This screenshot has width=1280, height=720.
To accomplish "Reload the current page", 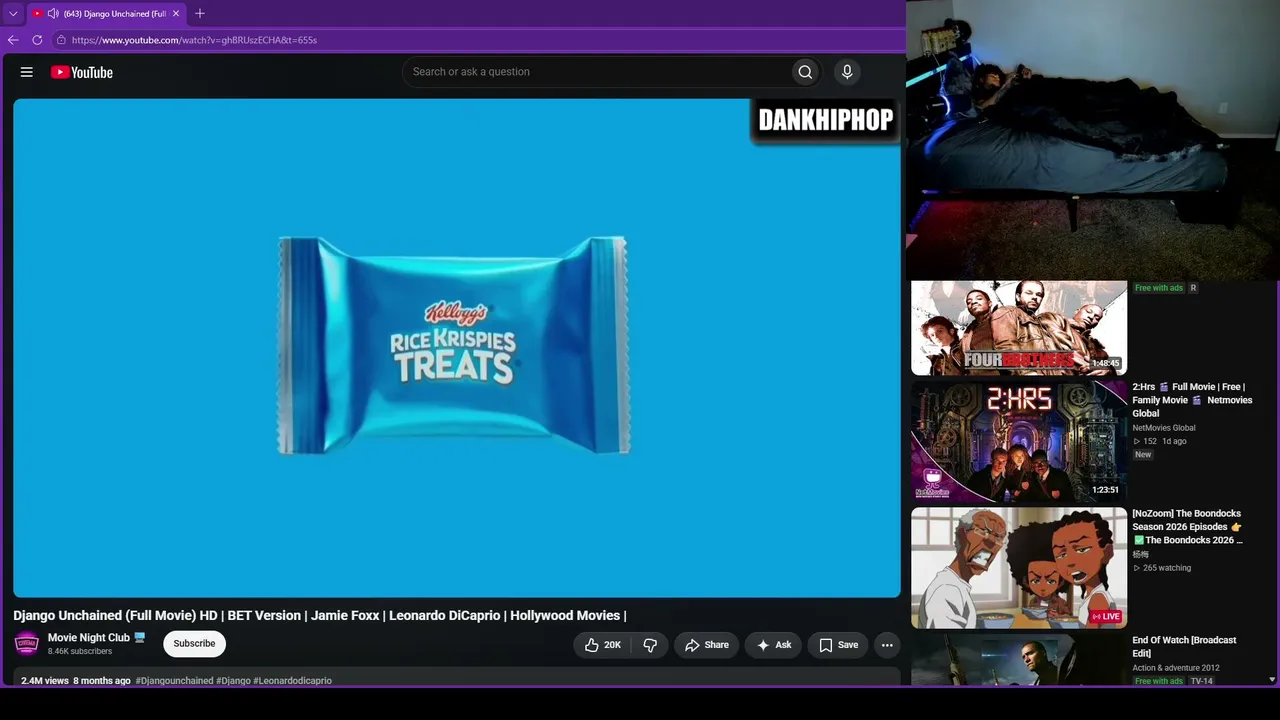I will tap(37, 40).
